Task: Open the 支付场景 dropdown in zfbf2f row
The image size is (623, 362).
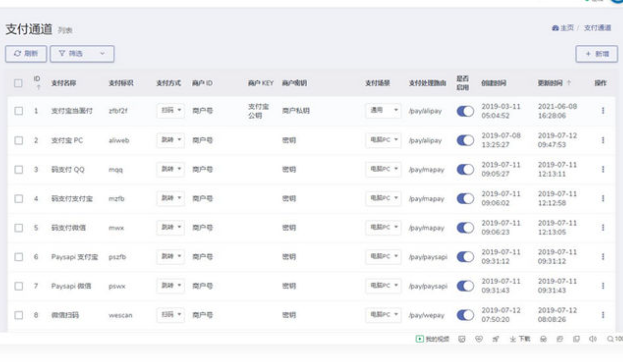Action: [383, 110]
